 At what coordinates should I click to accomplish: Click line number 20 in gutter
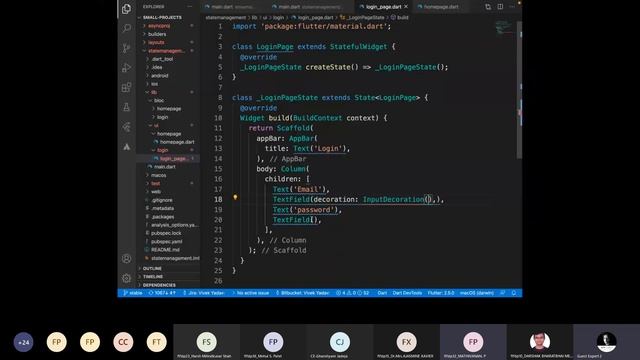(218, 220)
